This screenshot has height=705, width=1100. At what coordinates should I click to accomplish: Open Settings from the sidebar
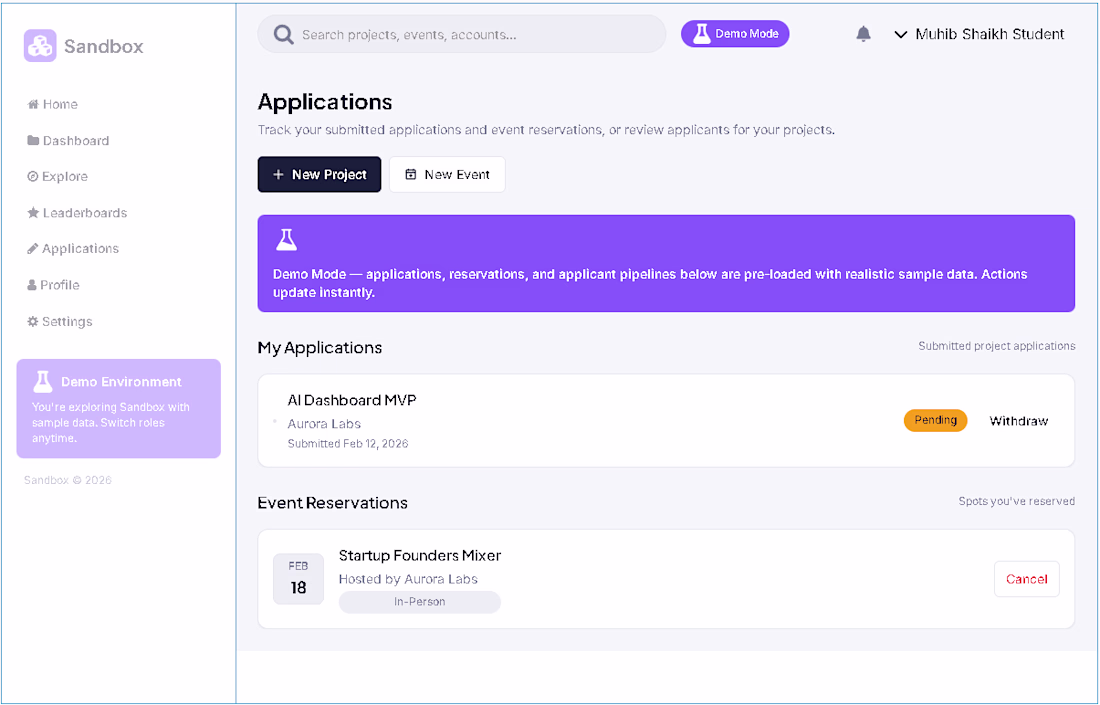tap(60, 321)
